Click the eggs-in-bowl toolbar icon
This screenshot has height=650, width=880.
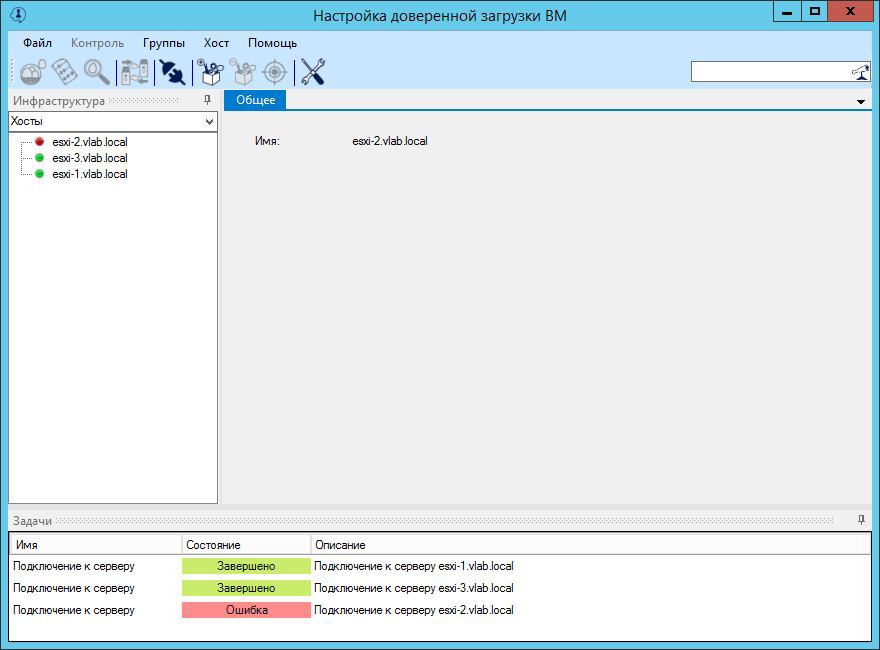(33, 72)
